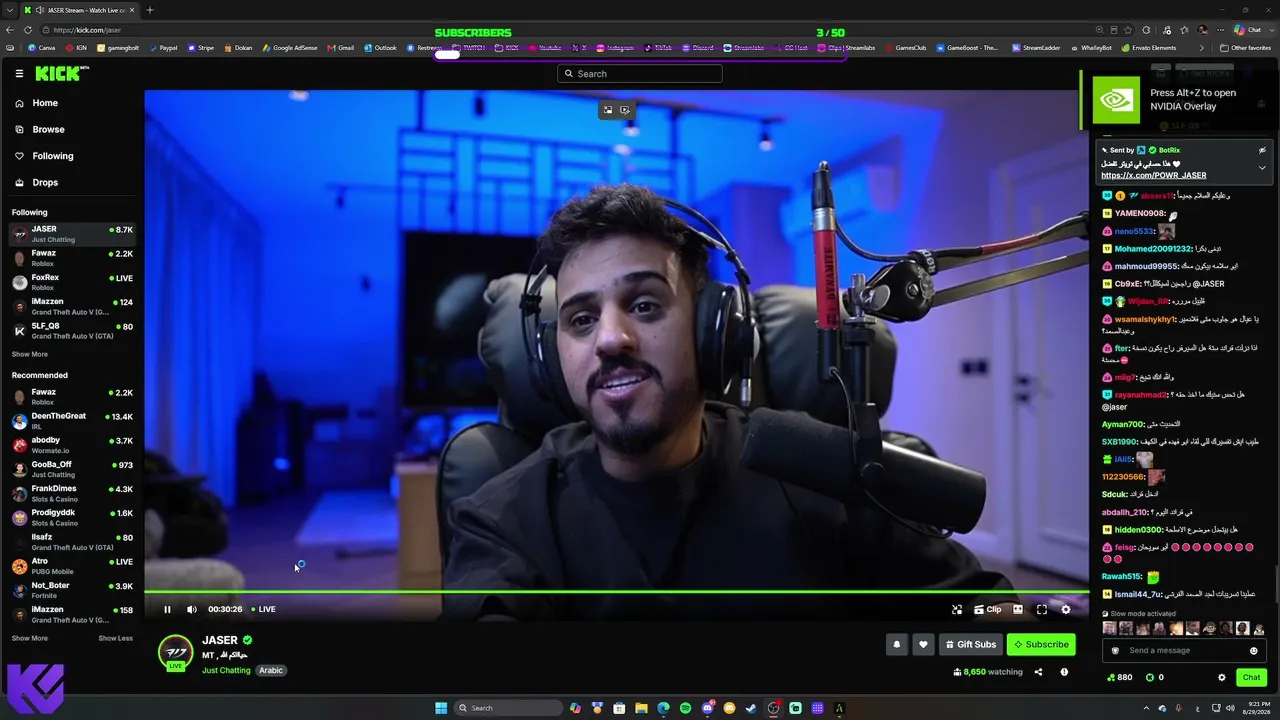Navigate to Home in the sidebar

(45, 103)
